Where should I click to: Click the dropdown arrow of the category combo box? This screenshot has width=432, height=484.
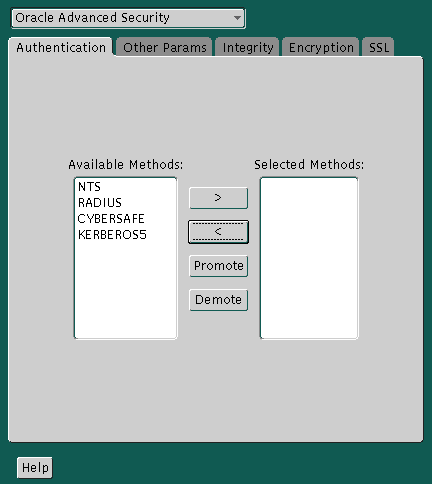point(237,18)
